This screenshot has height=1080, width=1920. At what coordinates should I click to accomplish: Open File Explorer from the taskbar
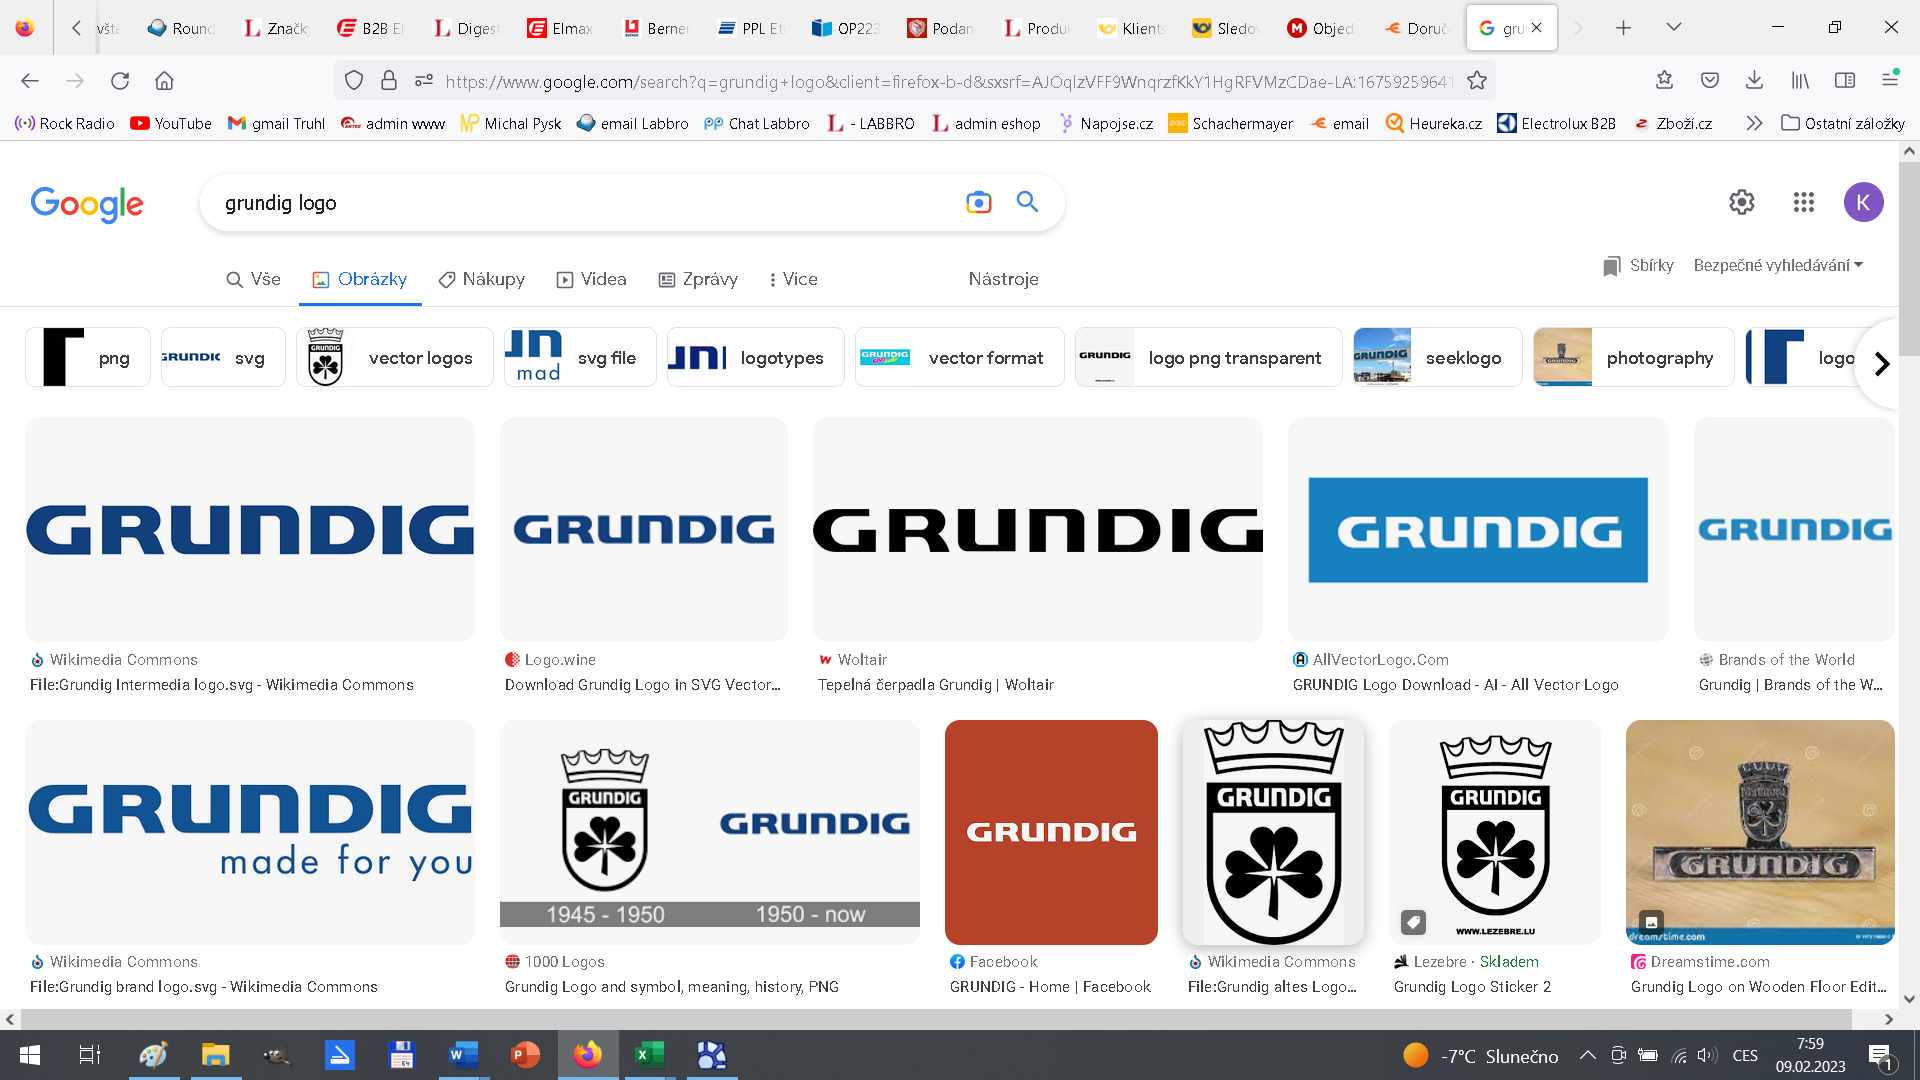pos(215,1055)
